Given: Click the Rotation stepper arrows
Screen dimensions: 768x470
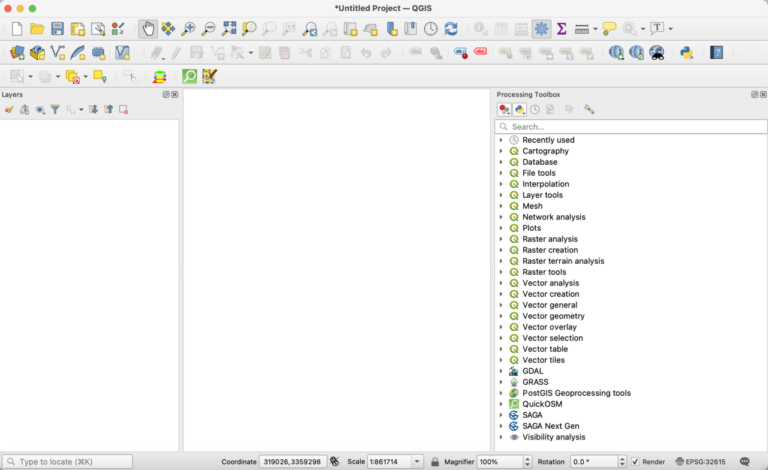Looking at the screenshot, I should tap(622, 462).
